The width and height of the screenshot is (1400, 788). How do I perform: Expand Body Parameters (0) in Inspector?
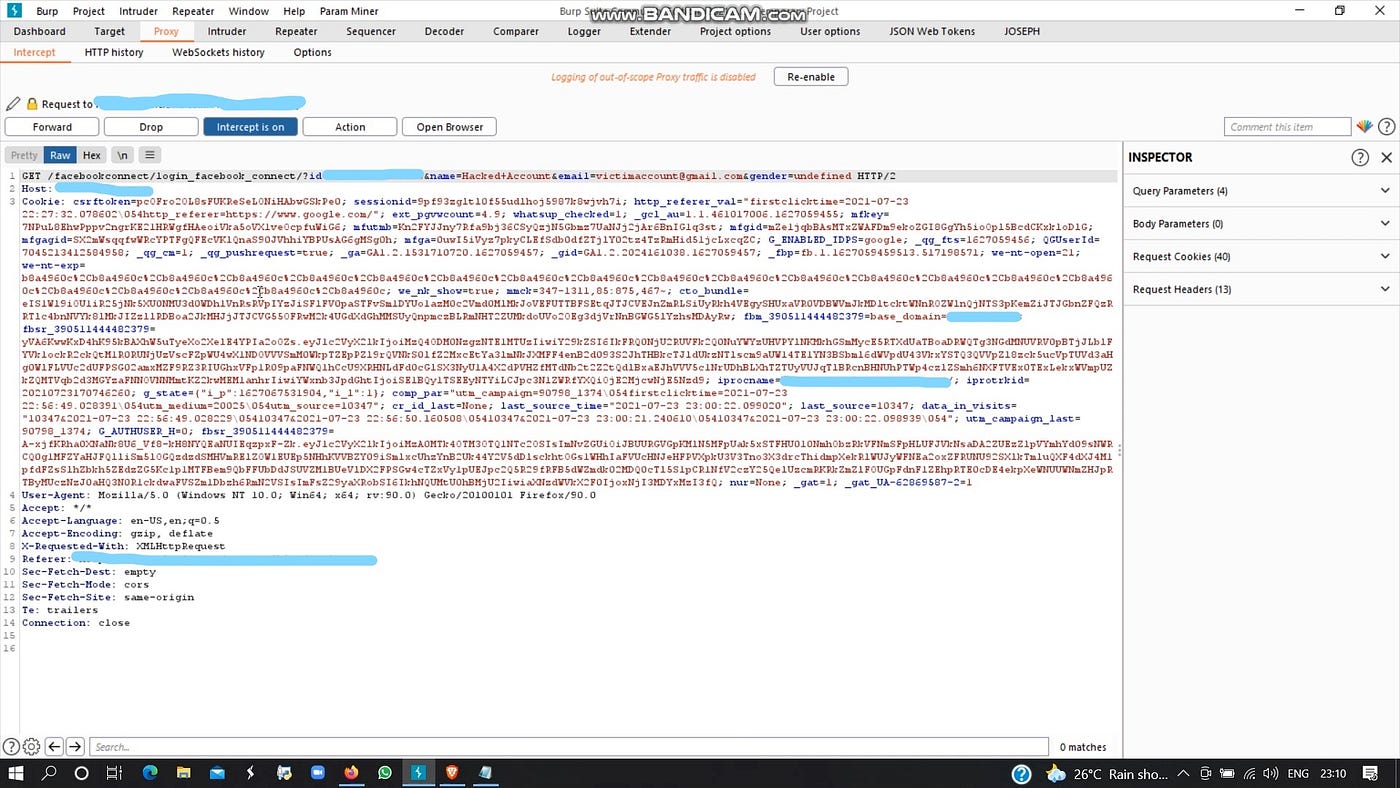point(1261,224)
